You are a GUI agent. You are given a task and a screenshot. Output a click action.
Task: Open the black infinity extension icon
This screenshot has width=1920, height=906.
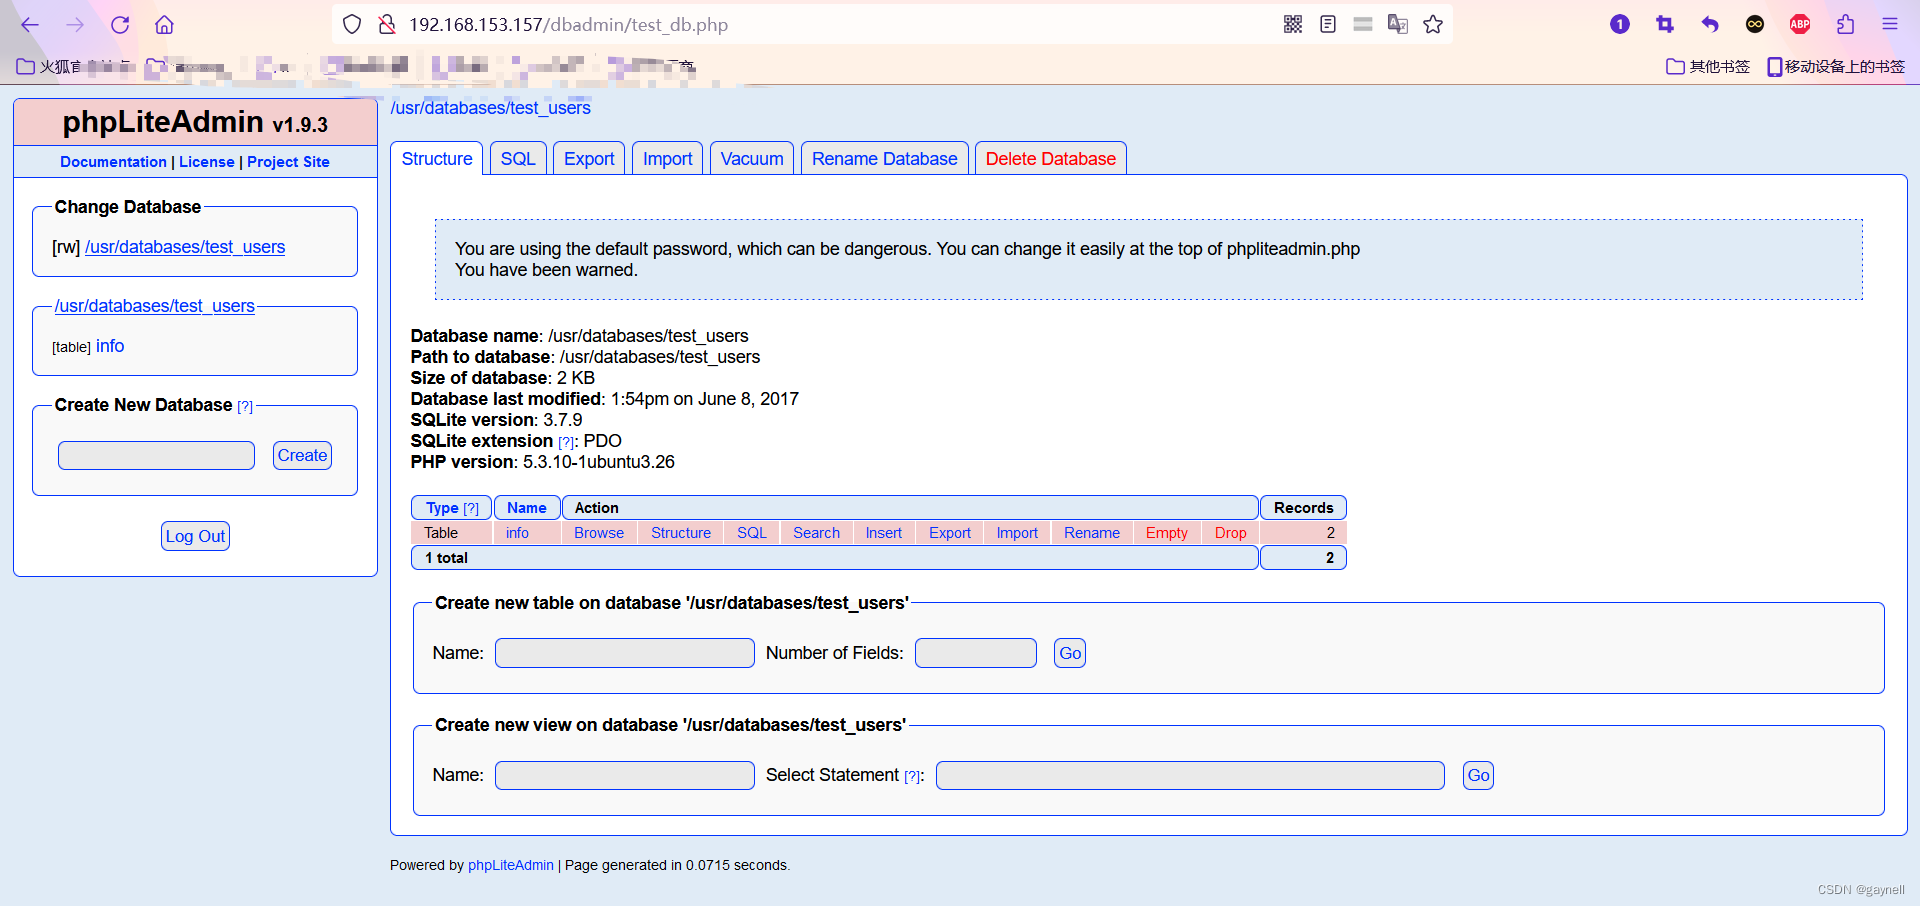1755,24
